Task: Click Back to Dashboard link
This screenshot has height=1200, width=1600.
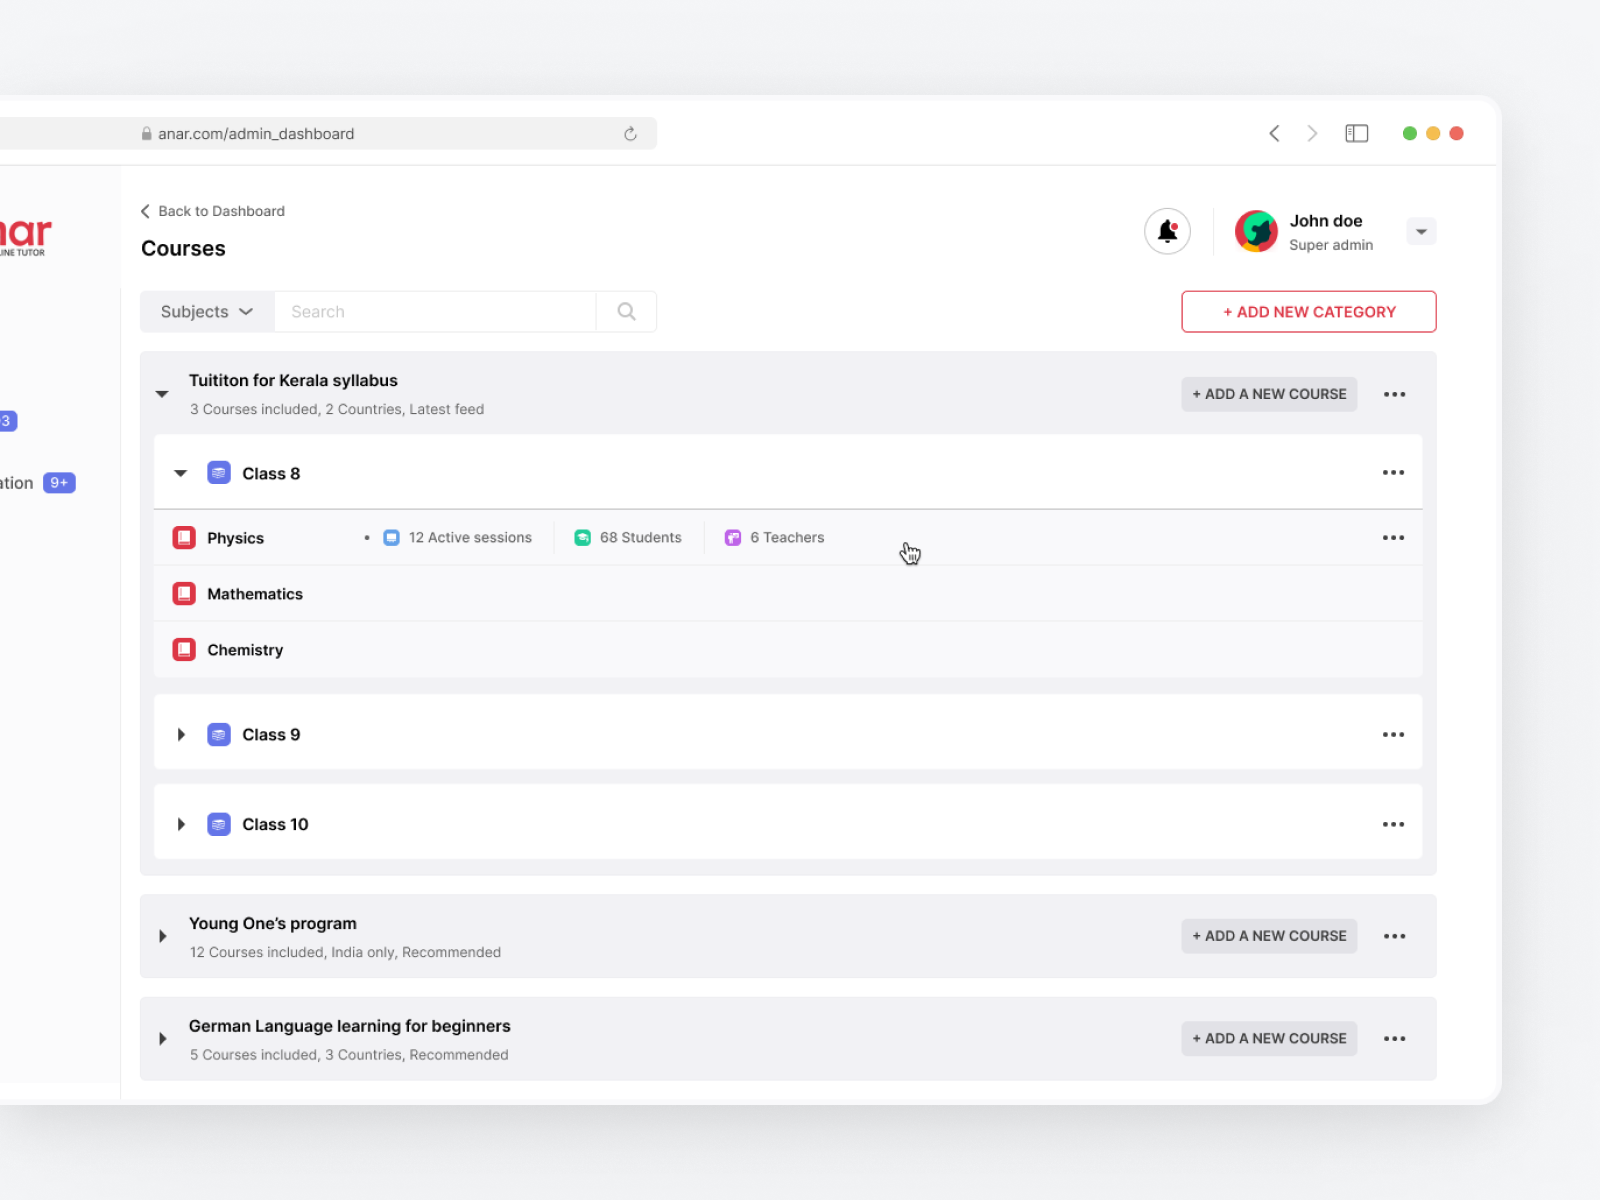Action: 212,211
